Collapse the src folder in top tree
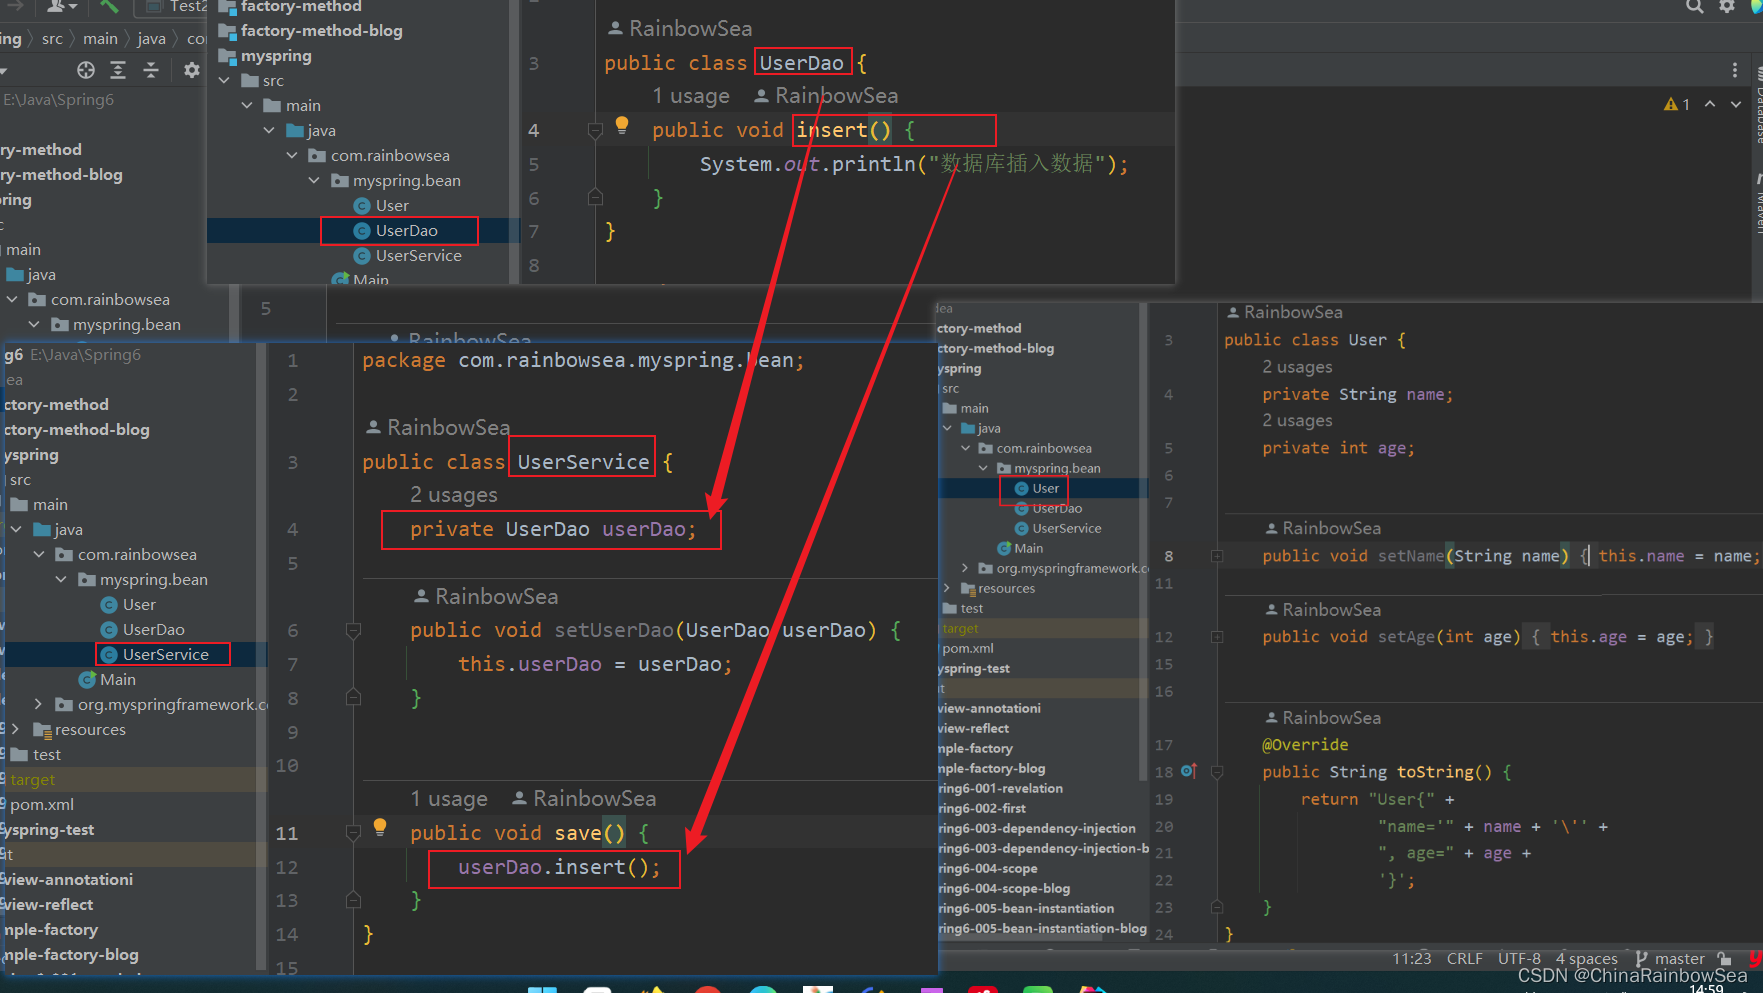This screenshot has height=993, width=1763. pyautogui.click(x=225, y=80)
